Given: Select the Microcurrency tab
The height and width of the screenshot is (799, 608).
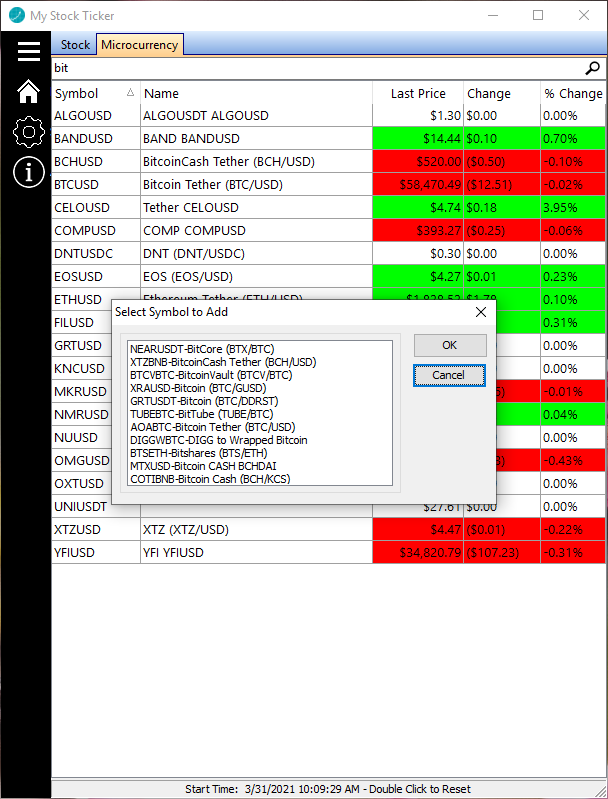Looking at the screenshot, I should pos(140,44).
